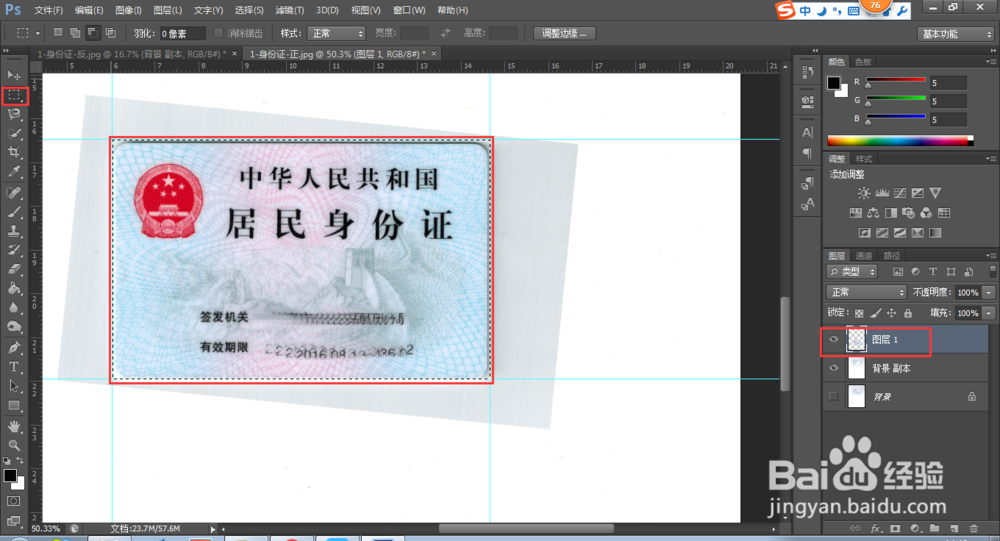Click the 调整边缘 button
1000x541 pixels.
(x=564, y=33)
